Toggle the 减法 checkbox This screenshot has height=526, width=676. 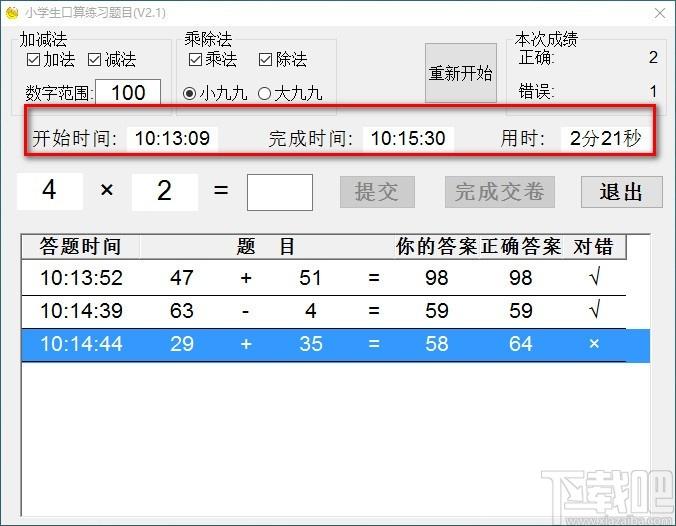[x=112, y=59]
